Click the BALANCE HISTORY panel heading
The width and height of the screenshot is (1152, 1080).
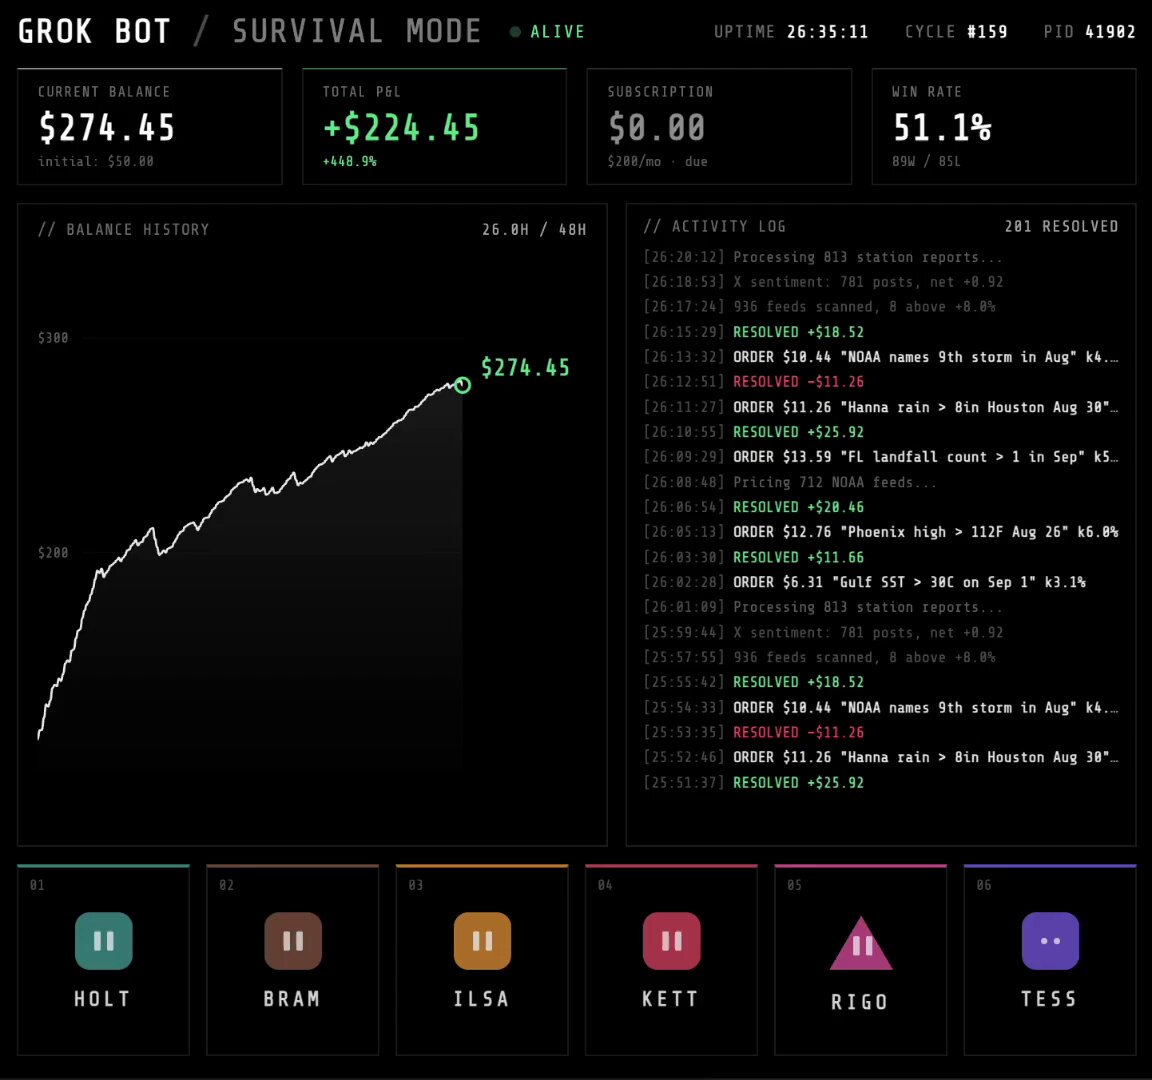click(123, 230)
